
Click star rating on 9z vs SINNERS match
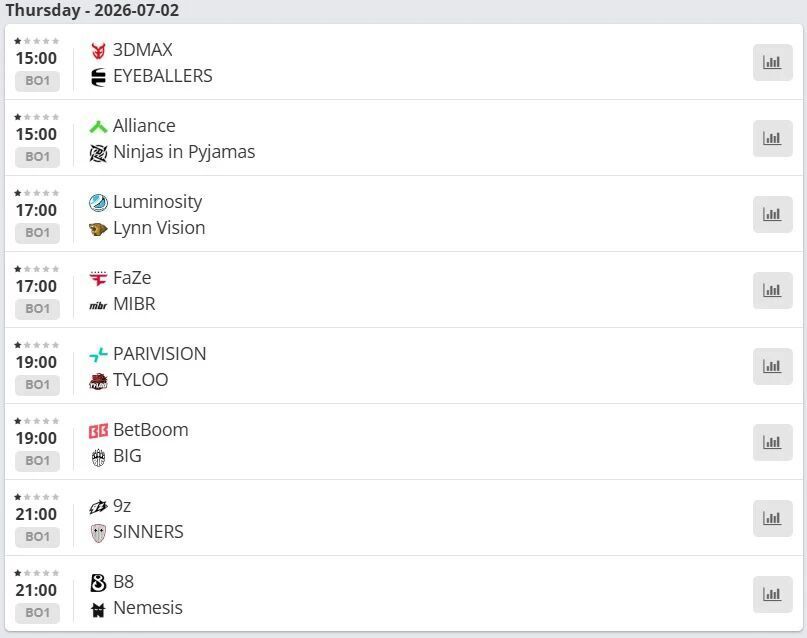(x=37, y=497)
